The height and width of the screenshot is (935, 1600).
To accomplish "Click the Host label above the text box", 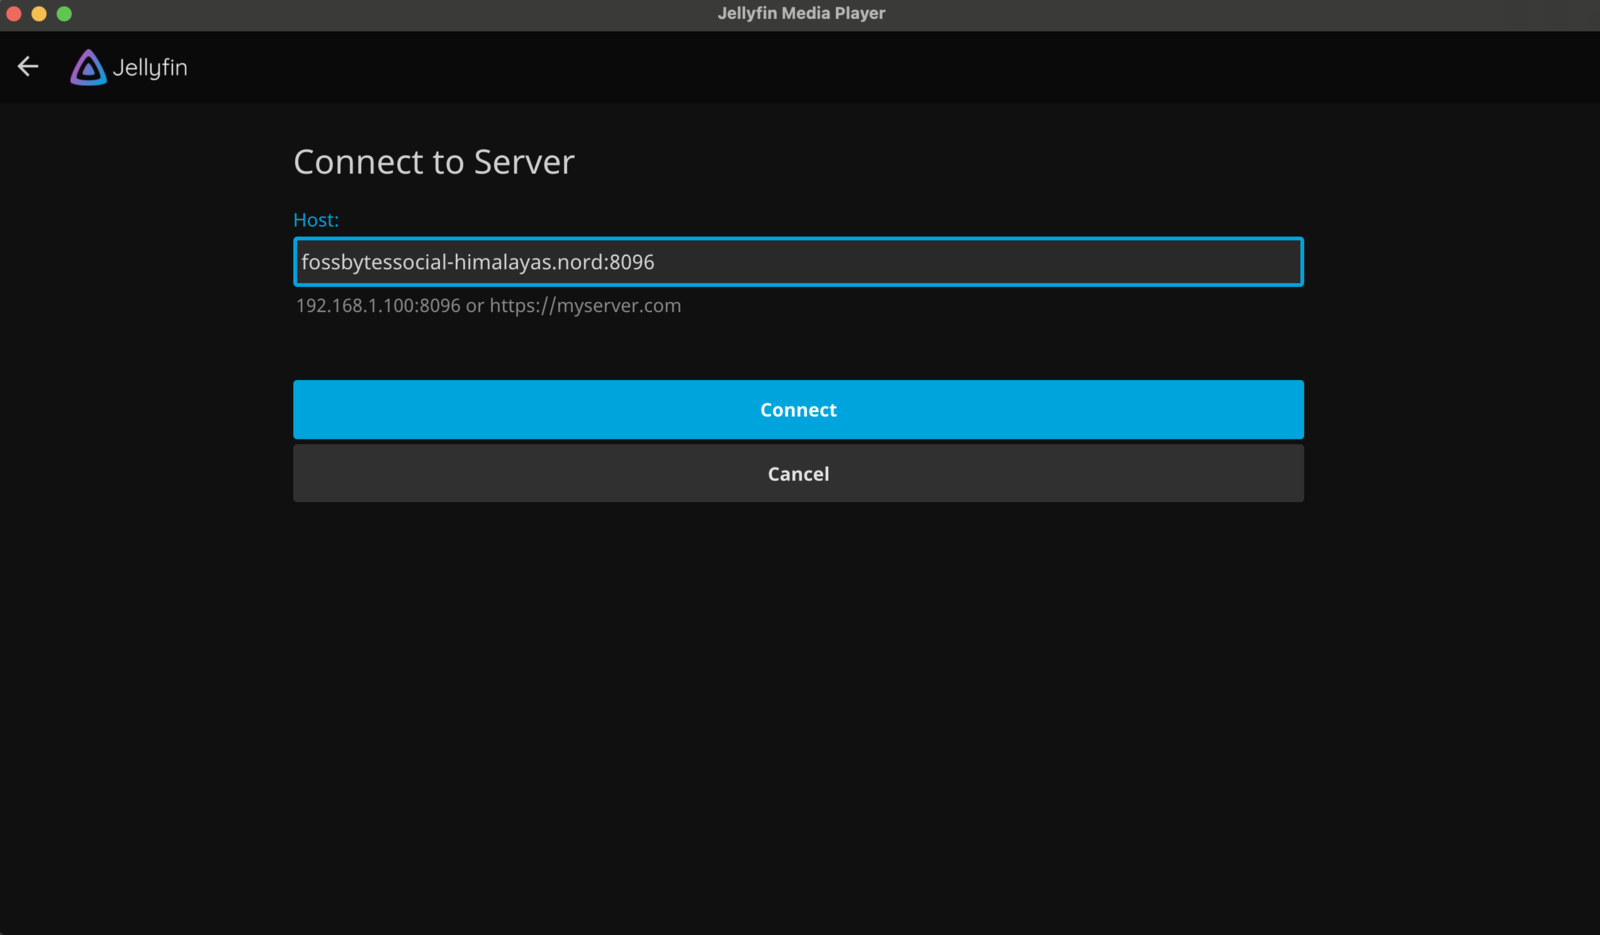I will point(315,220).
